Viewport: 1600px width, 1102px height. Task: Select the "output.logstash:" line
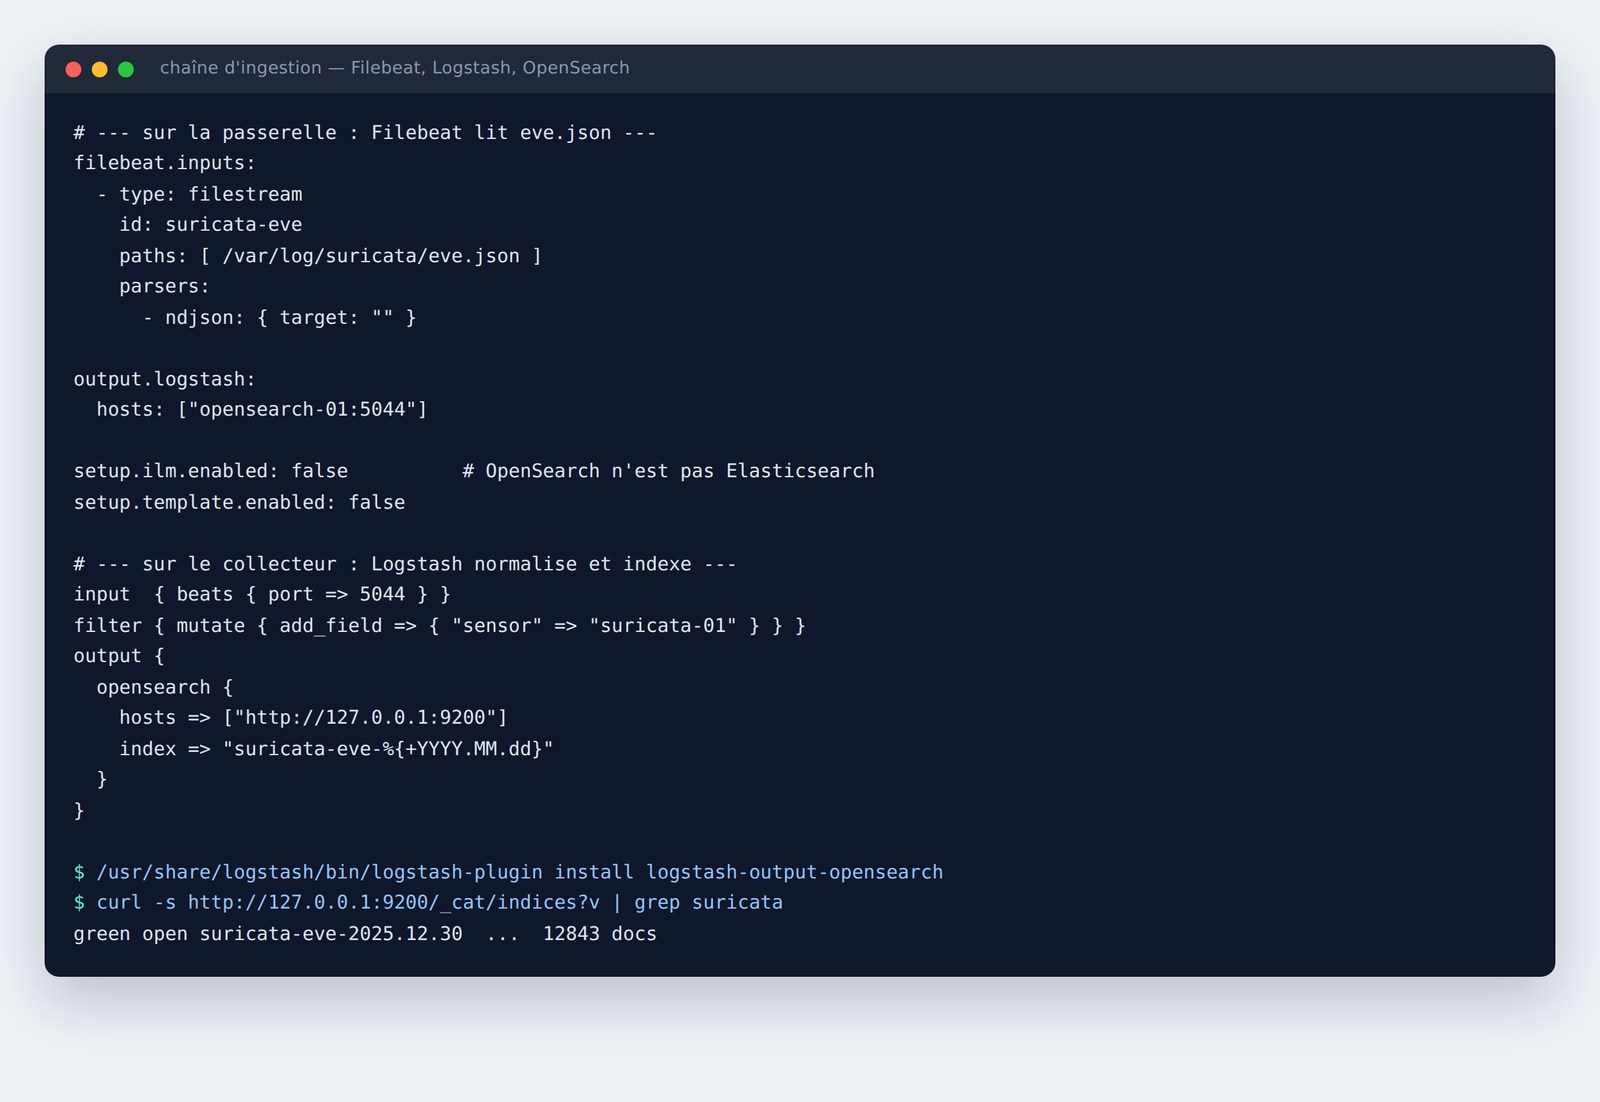pos(165,379)
